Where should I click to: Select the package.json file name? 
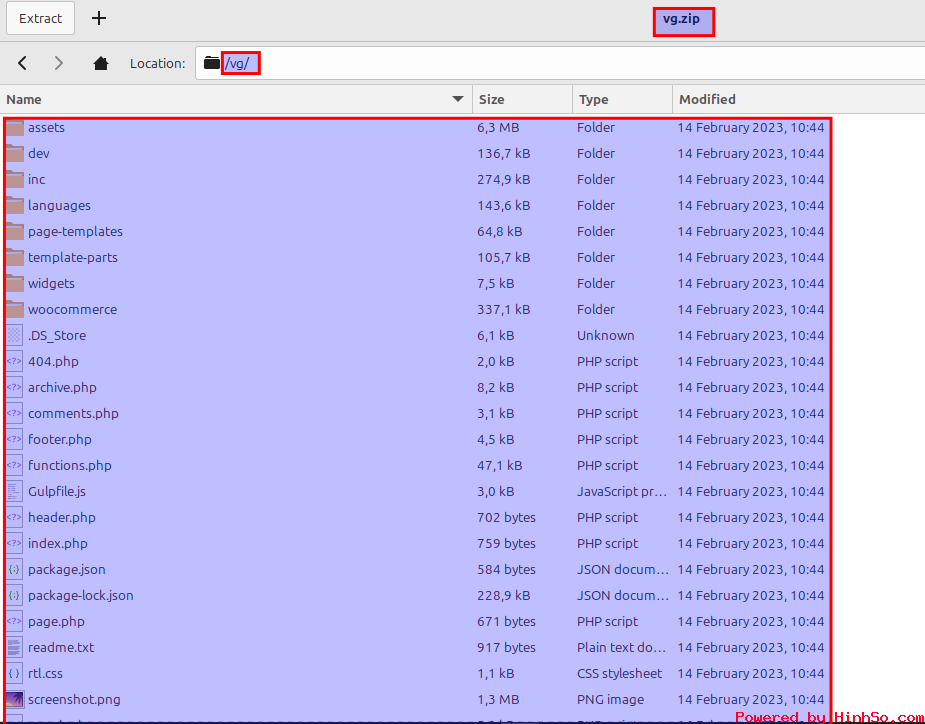point(67,569)
